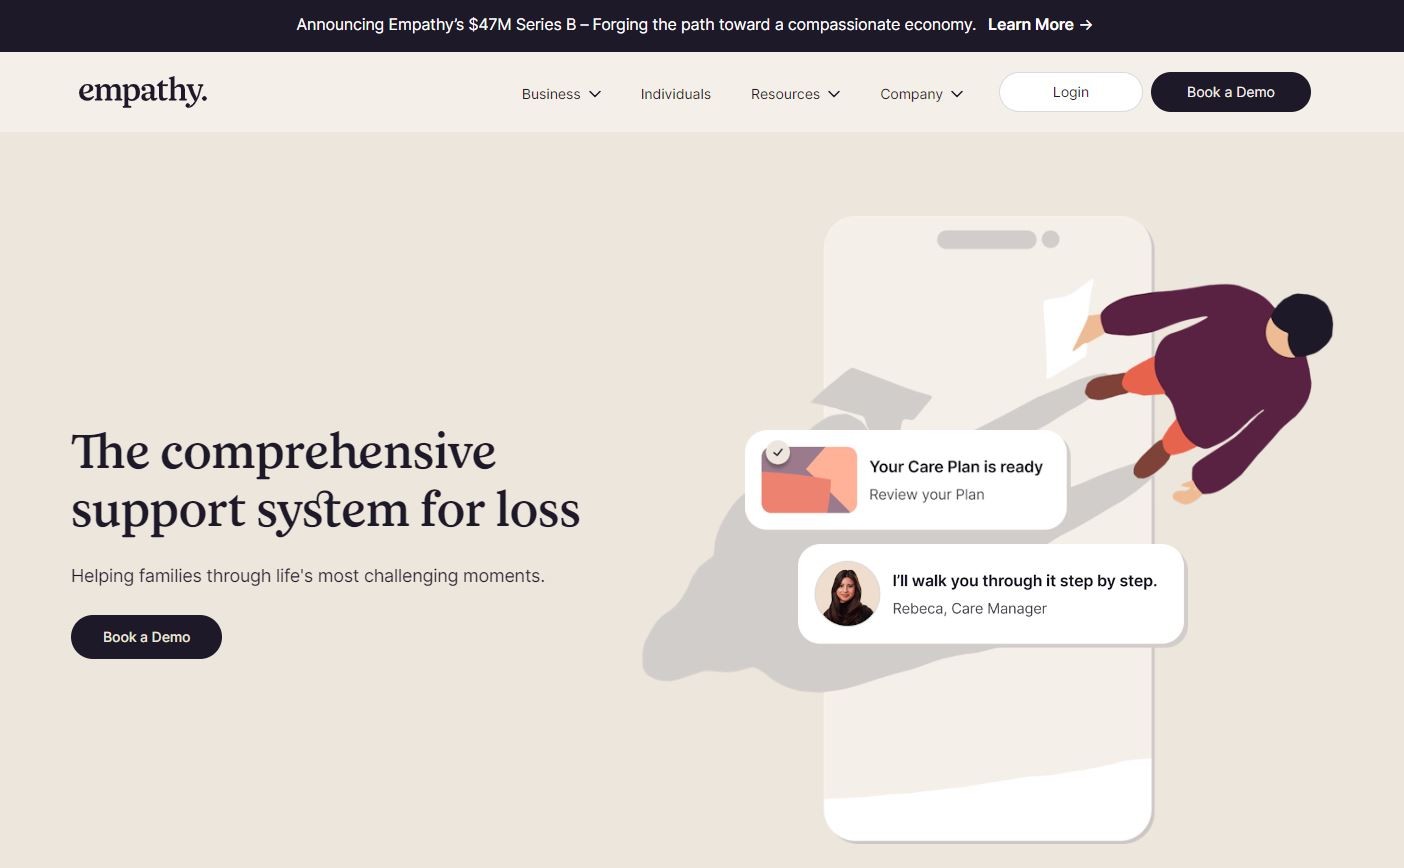
Task: Click Rebeca's avatar photo
Action: [847, 593]
